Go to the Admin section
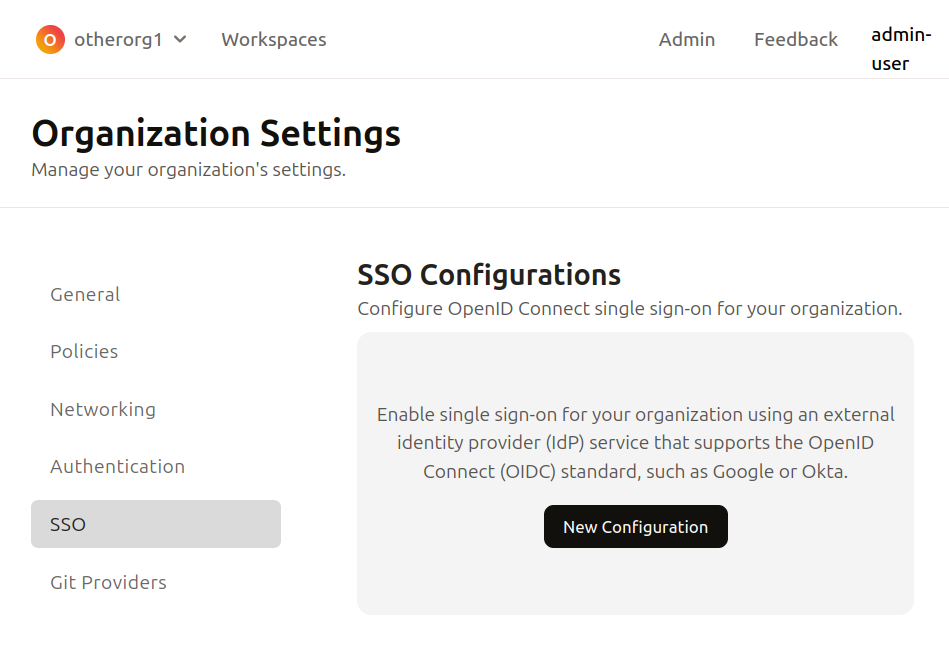Viewport: 949px width, 648px height. click(687, 40)
